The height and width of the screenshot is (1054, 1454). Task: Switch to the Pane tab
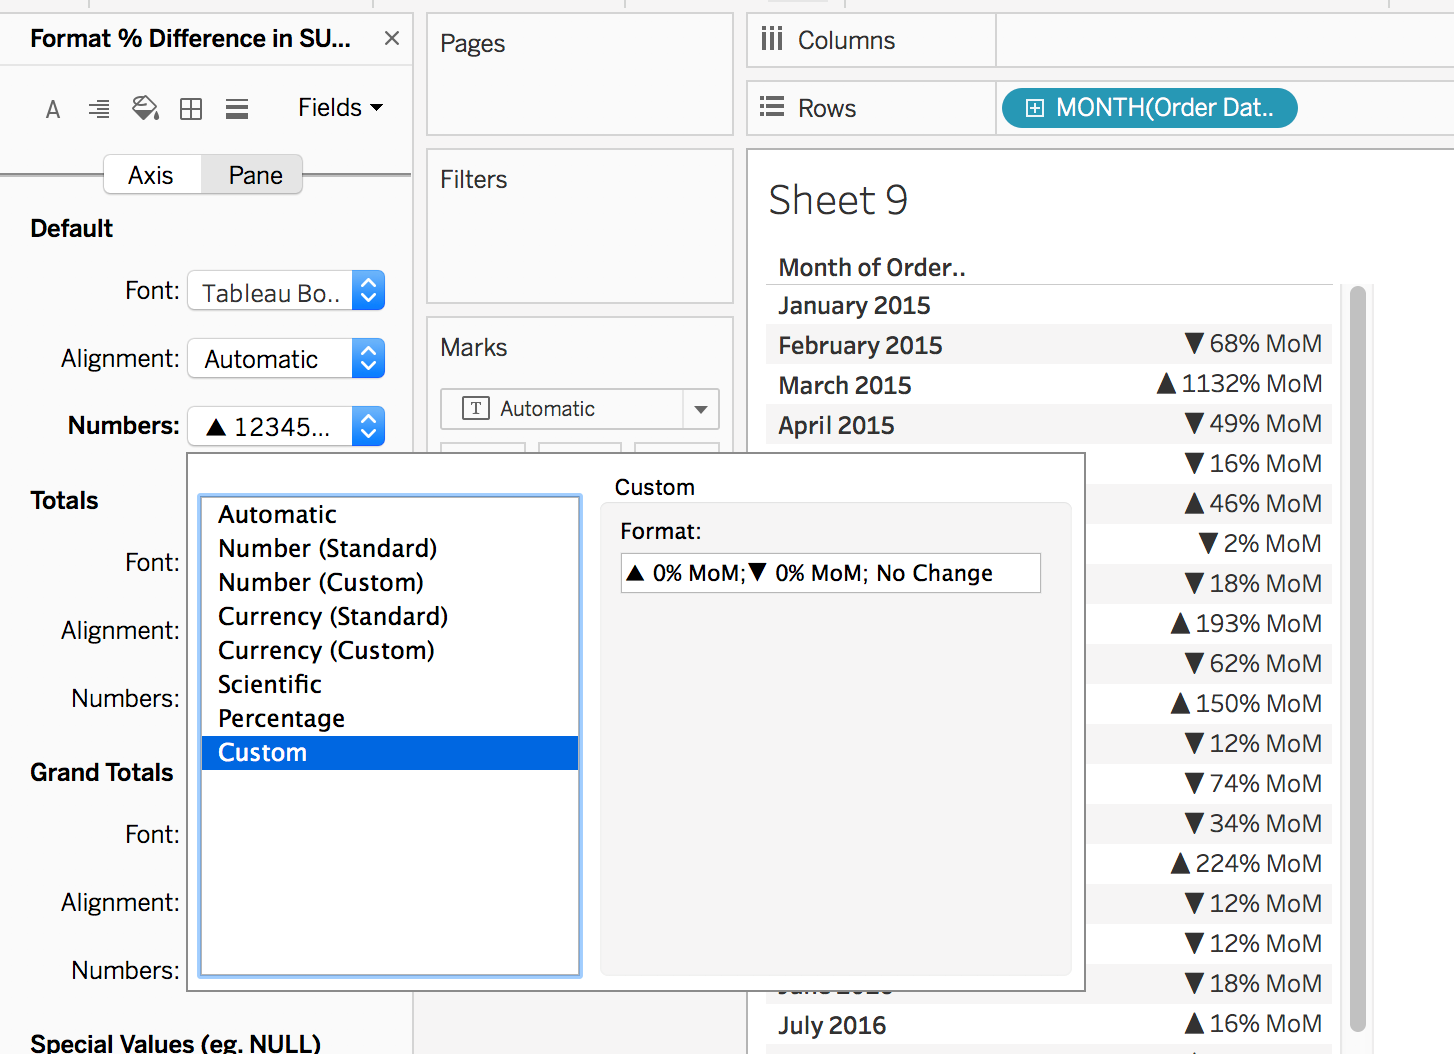point(255,175)
